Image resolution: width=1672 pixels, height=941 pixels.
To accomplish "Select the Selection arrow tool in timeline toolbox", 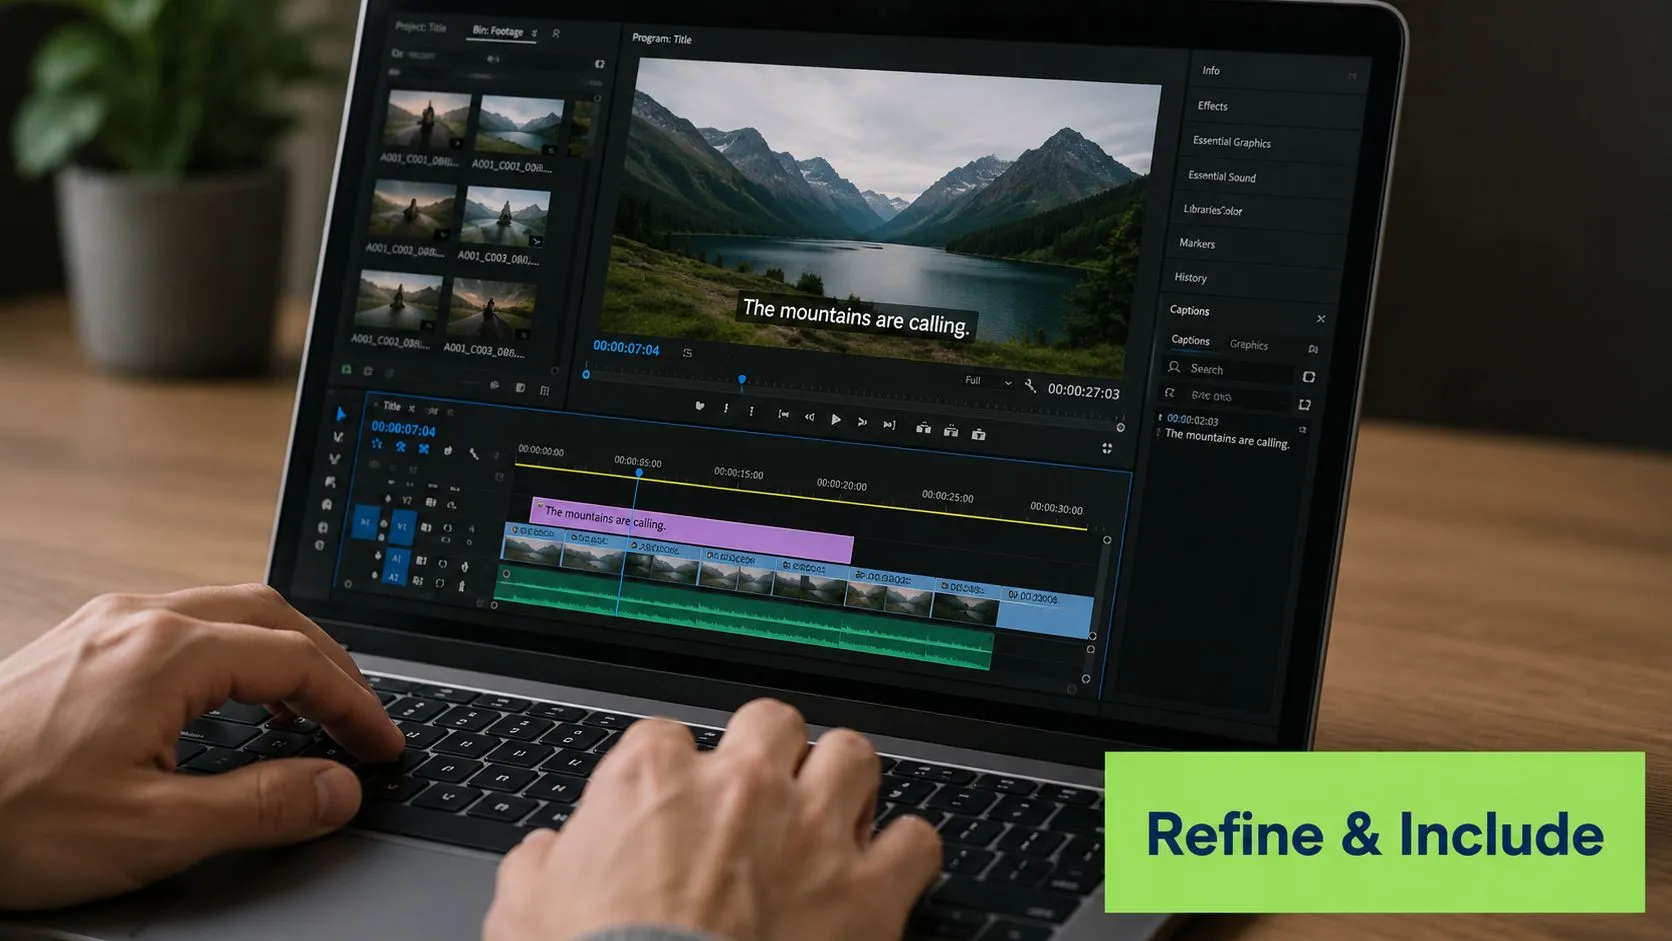I will 340,414.
